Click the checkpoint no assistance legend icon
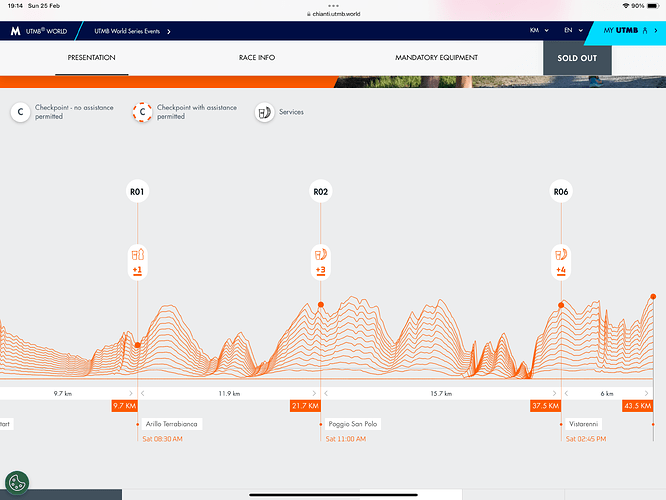666x500 pixels. [x=20, y=112]
